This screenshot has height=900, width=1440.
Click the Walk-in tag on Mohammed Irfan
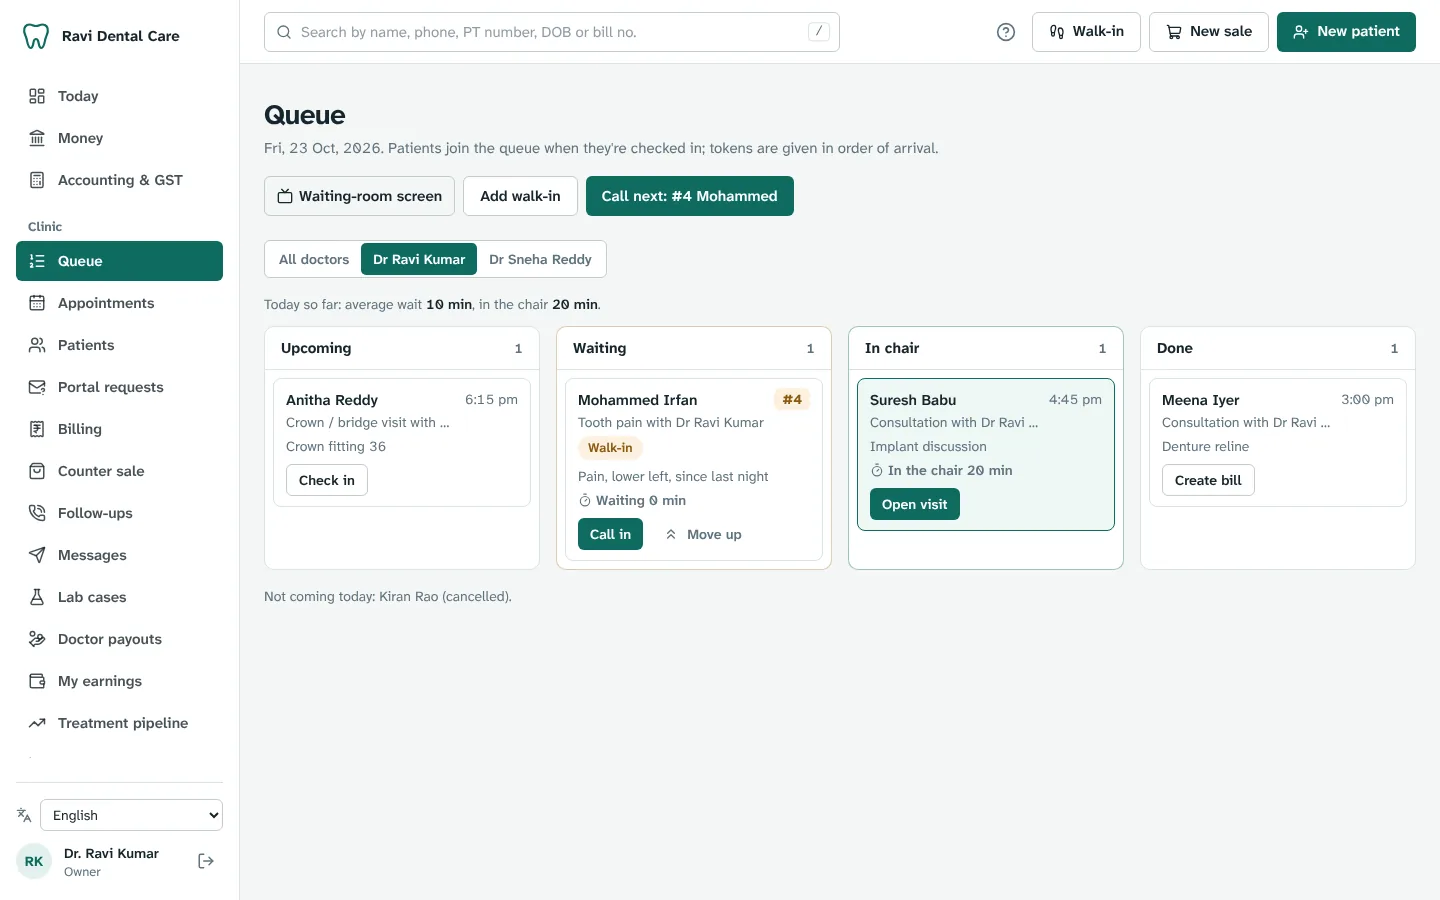610,448
